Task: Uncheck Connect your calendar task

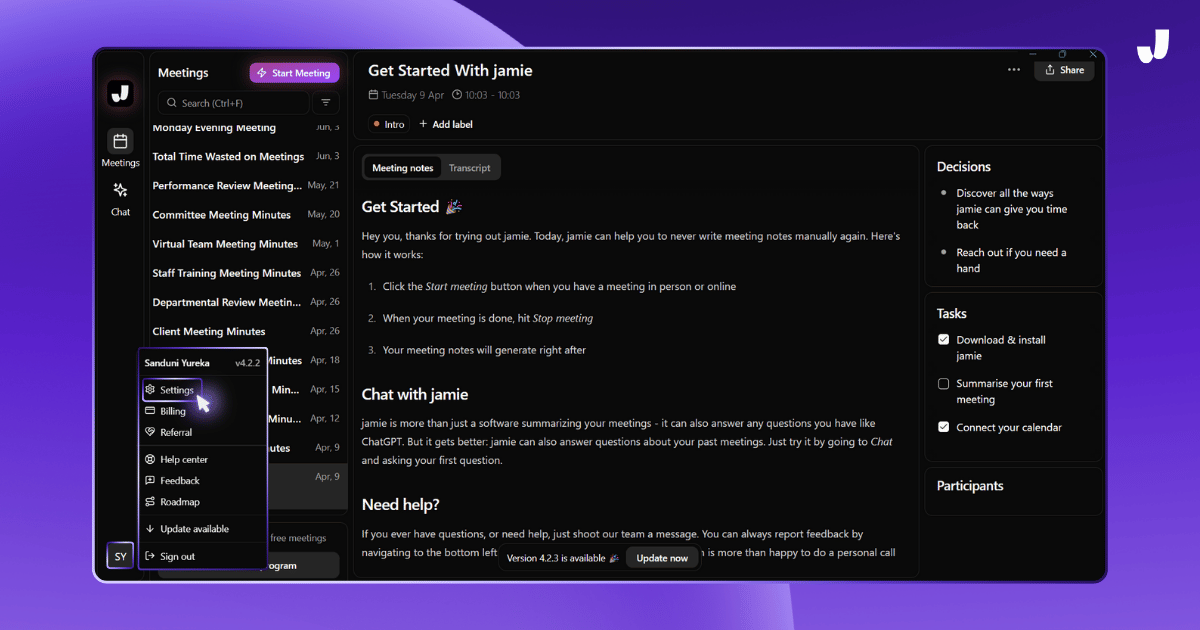Action: click(943, 427)
